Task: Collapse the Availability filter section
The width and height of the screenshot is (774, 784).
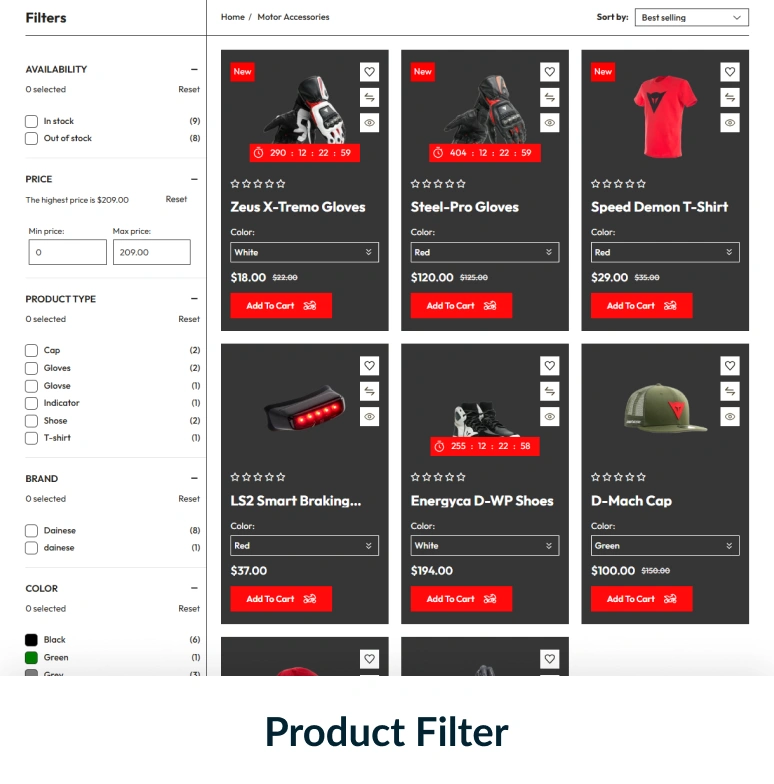Action: (x=194, y=70)
